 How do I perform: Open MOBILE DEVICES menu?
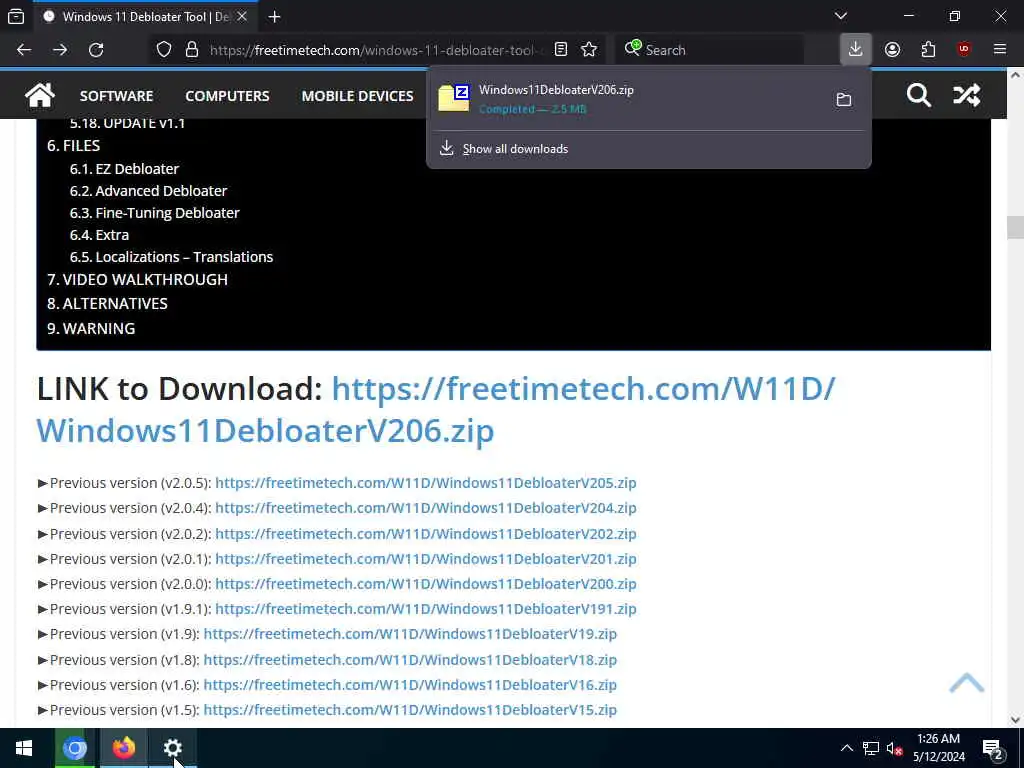pos(357,96)
